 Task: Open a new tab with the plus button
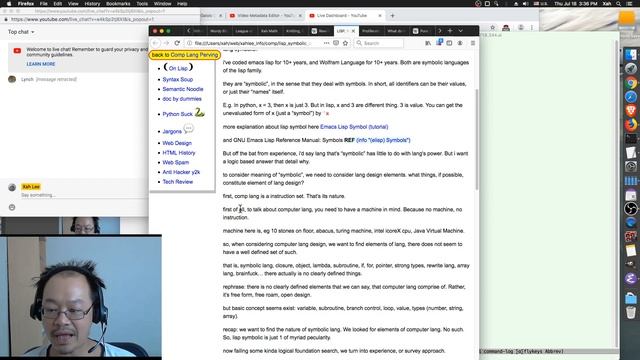450,31
